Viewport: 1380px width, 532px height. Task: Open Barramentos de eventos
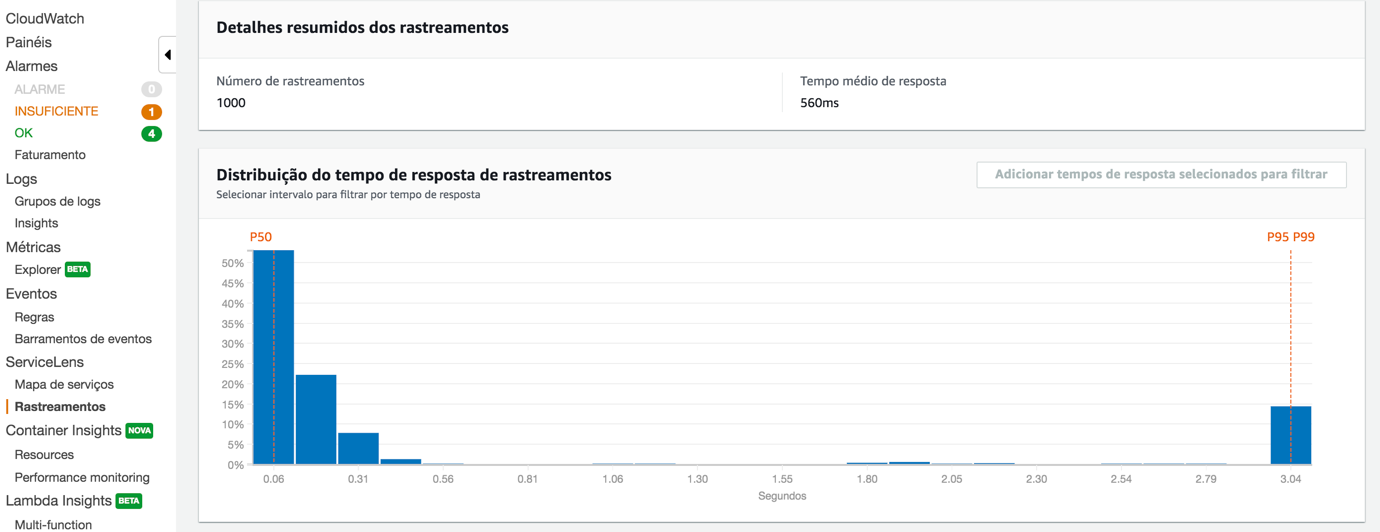pos(83,339)
